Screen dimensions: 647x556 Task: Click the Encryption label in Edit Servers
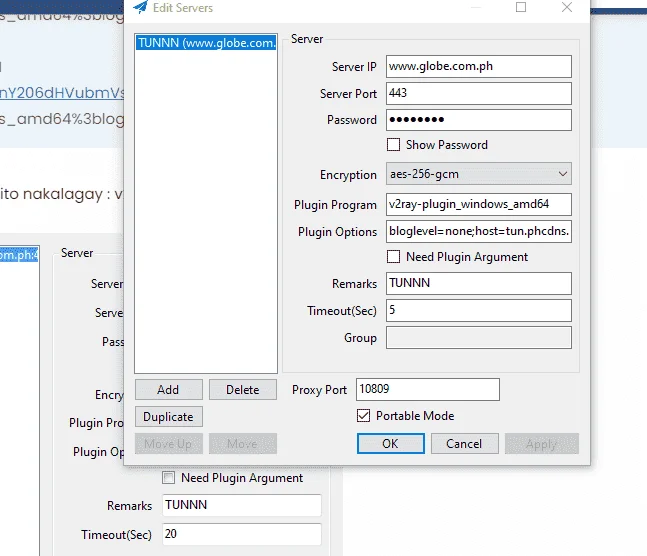(x=348, y=175)
